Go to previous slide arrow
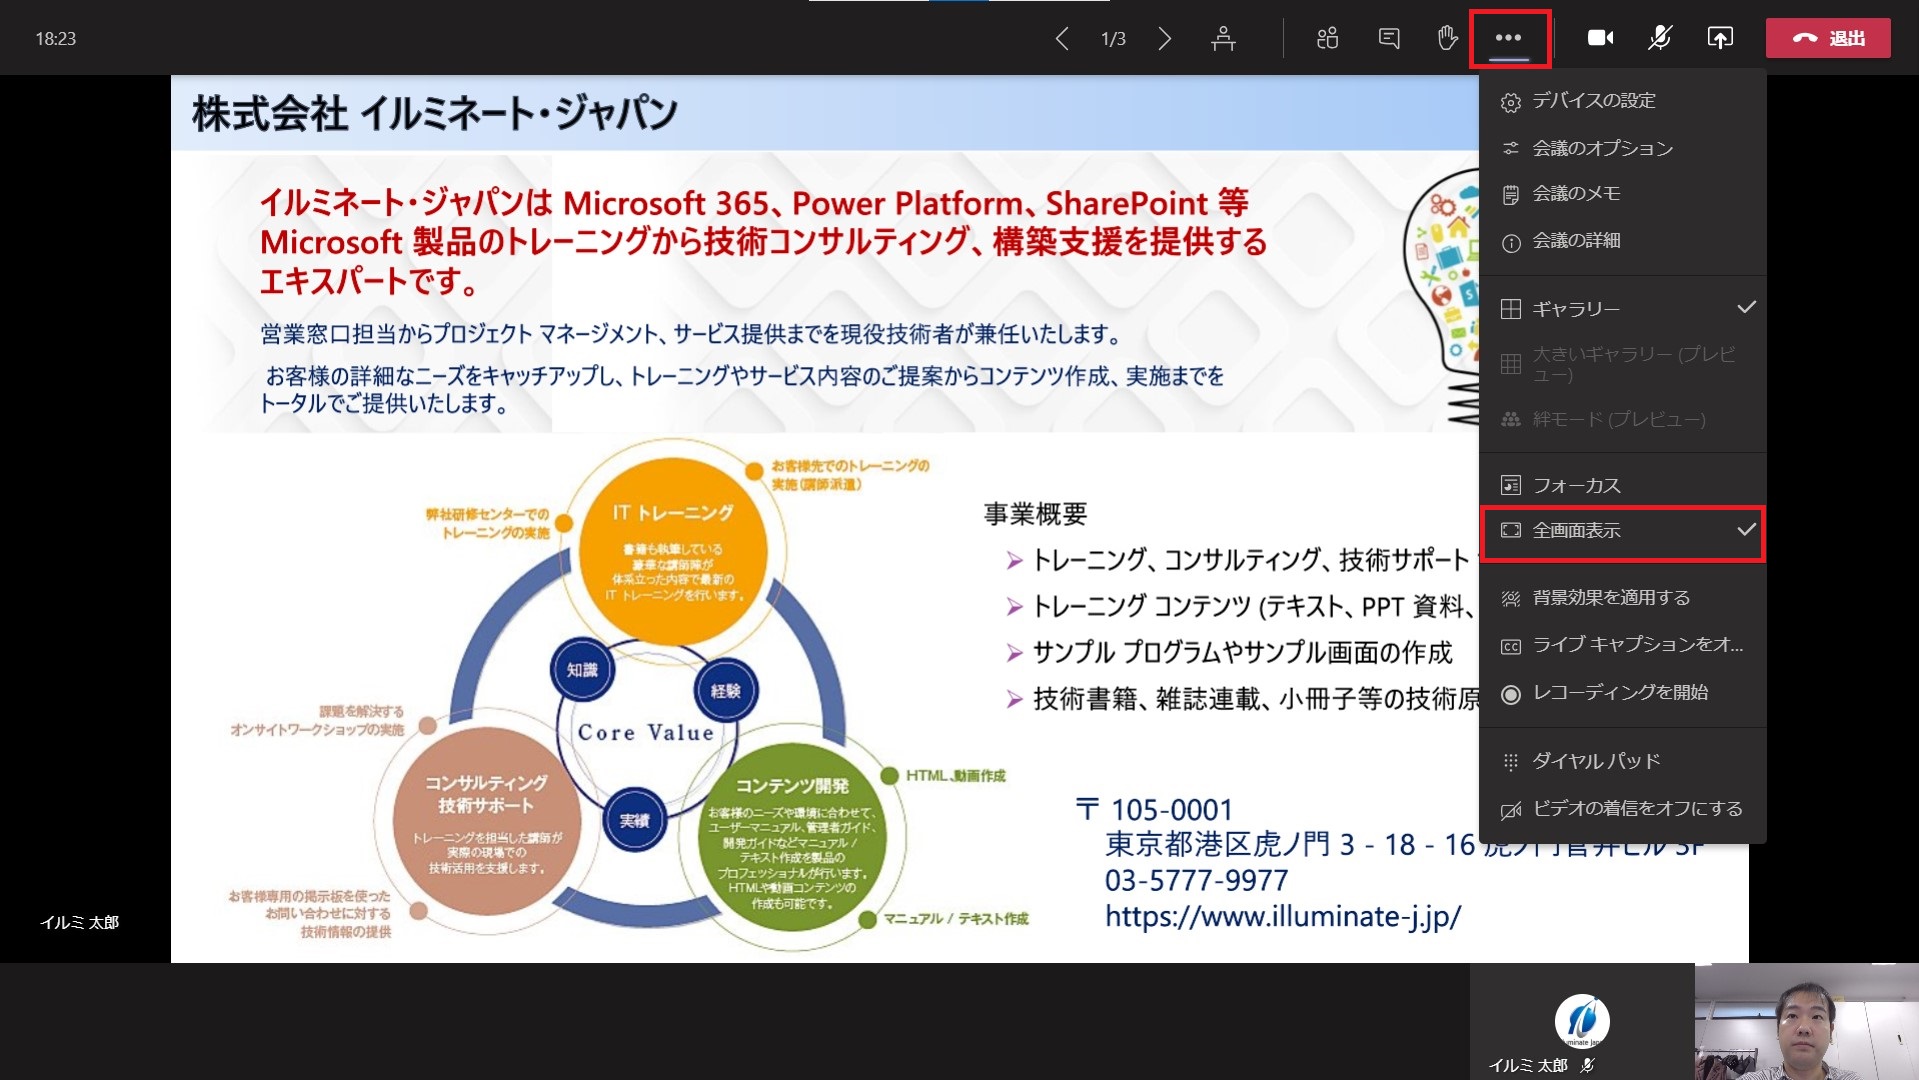This screenshot has height=1080, width=1919. 1062,39
